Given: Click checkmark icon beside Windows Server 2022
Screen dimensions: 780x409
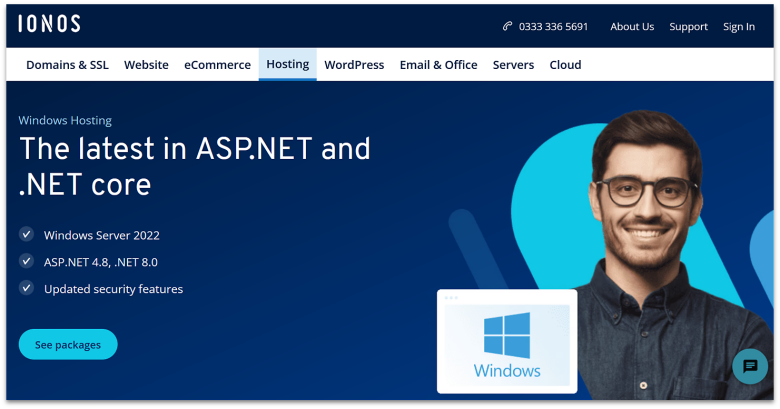Looking at the screenshot, I should (x=27, y=235).
